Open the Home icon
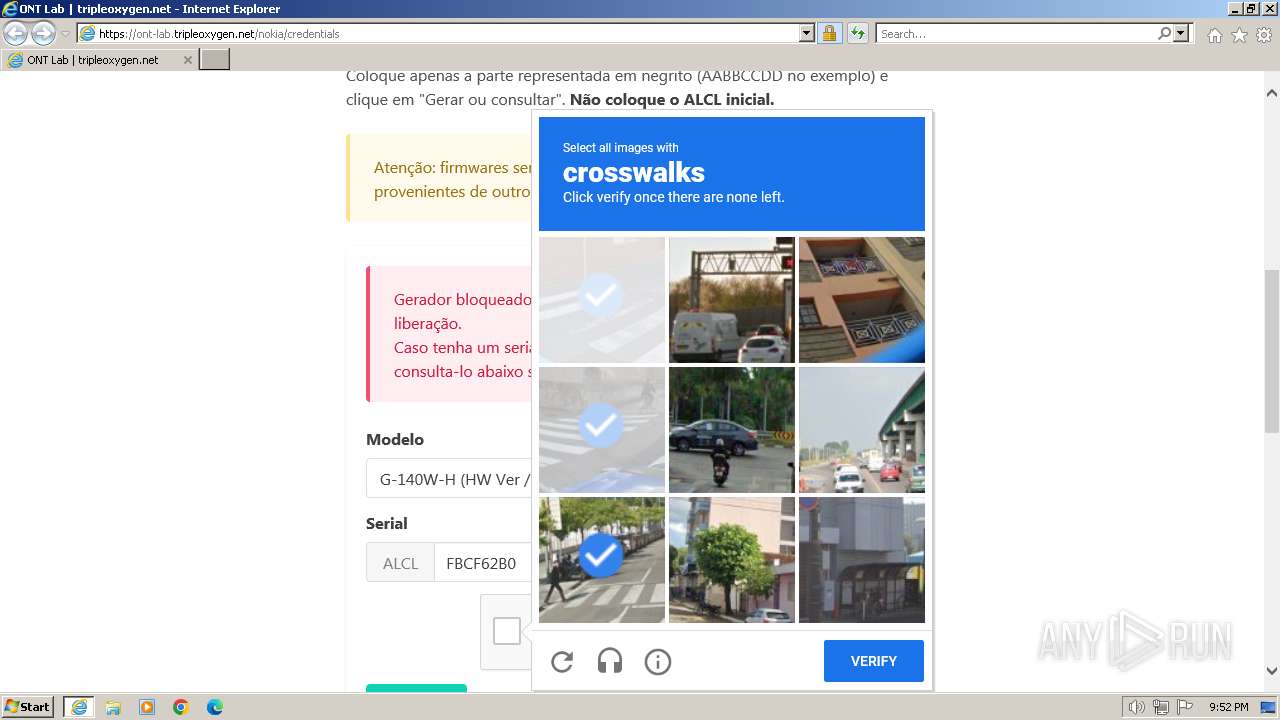Screen dimensions: 1280x720 1214,35
